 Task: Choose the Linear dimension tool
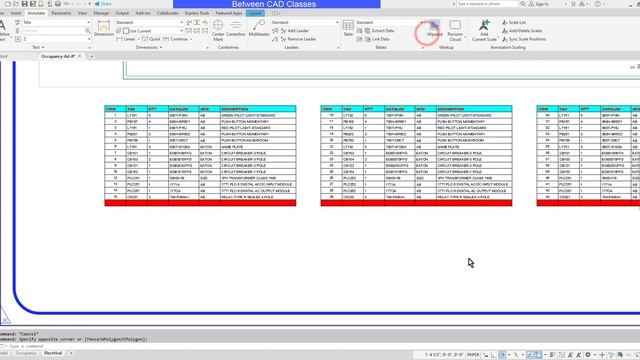coord(126,39)
